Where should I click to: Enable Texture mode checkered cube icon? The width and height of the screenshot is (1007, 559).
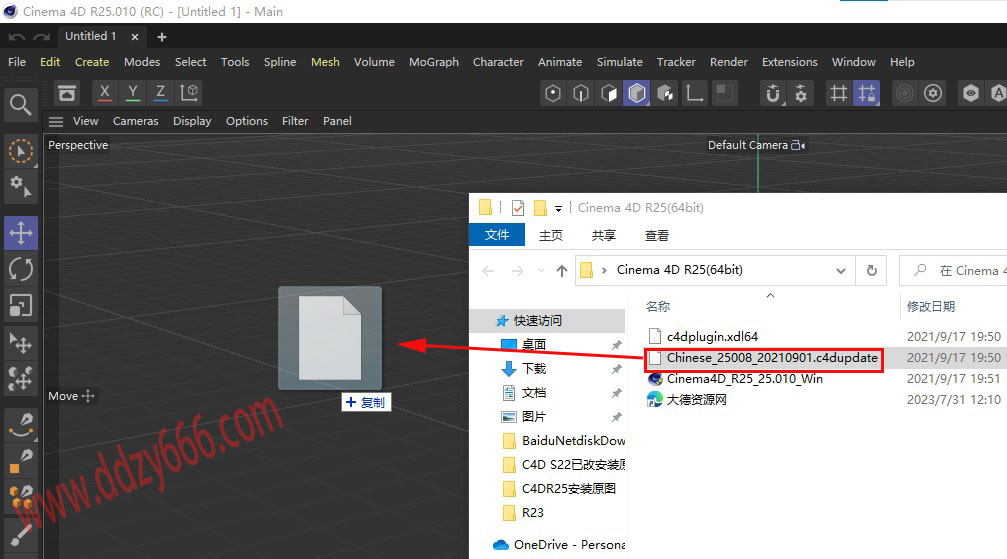(x=665, y=94)
